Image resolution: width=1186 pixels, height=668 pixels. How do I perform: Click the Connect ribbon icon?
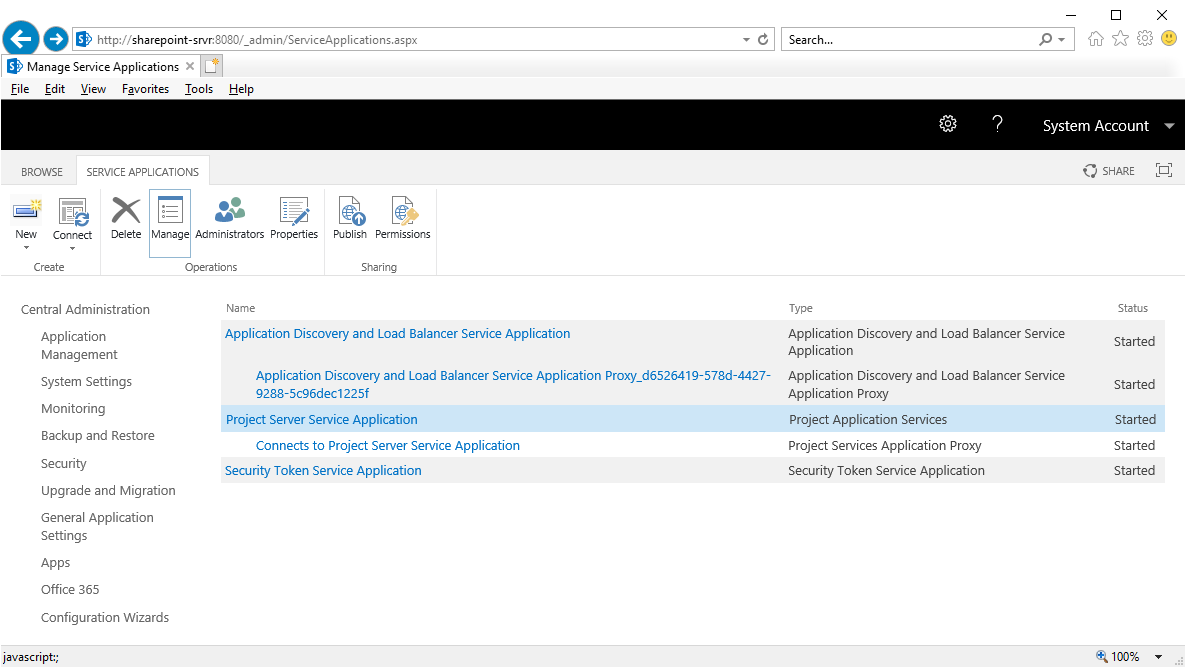click(x=73, y=212)
